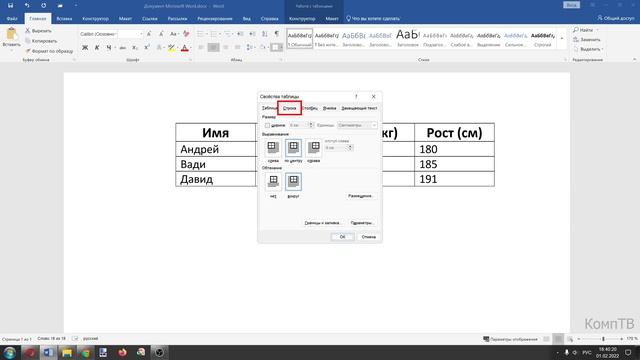Open Word from the Windows taskbar
This screenshot has height=360, width=640.
(x=48, y=352)
